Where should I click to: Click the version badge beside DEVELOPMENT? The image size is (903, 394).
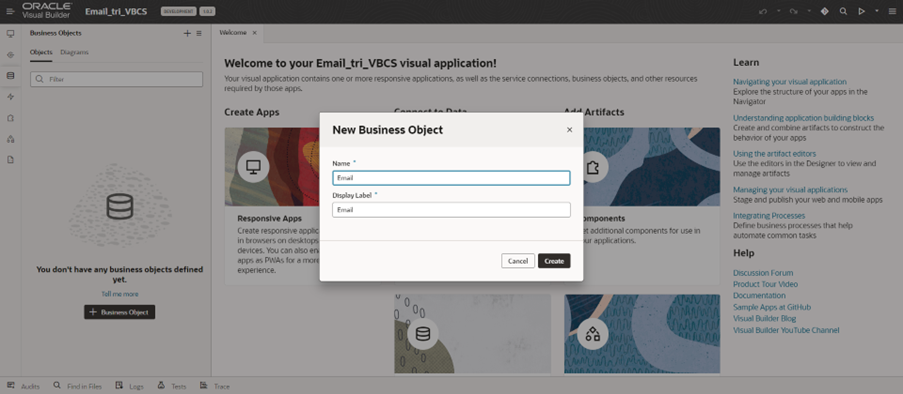coord(207,12)
